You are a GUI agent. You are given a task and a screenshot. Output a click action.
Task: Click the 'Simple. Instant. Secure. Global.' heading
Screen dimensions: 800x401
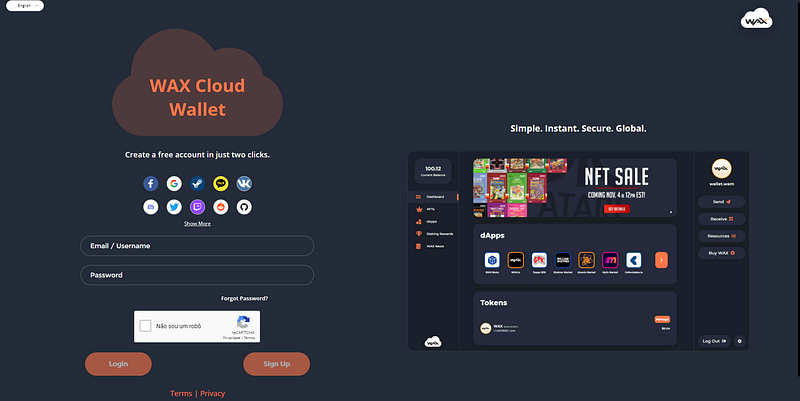coord(578,129)
